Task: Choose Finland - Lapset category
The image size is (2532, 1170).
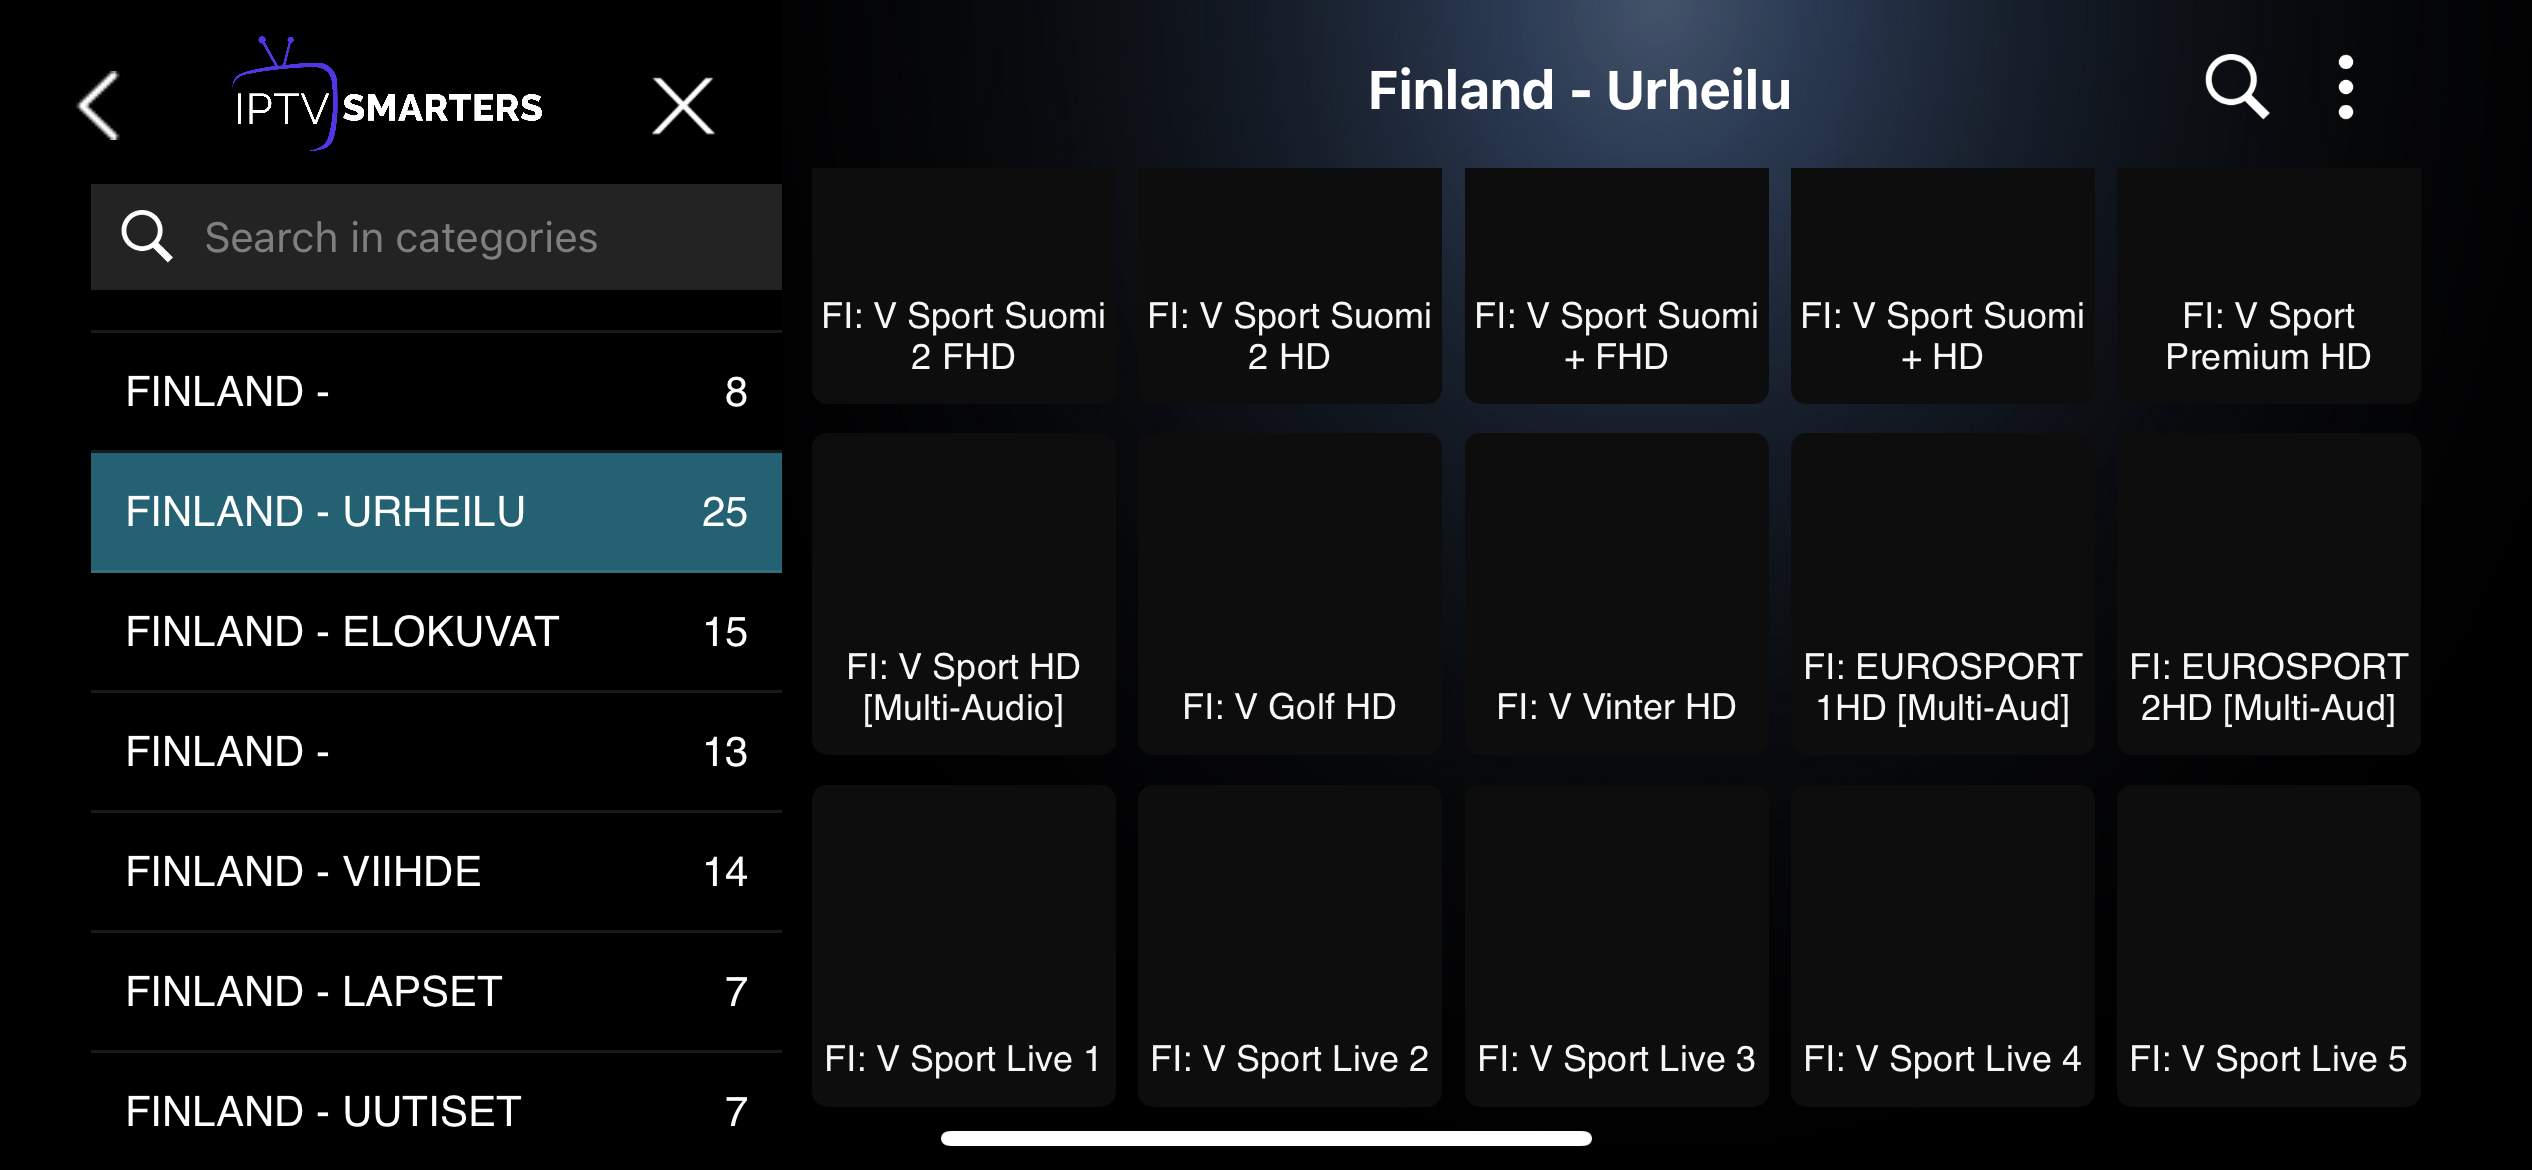Action: click(x=436, y=992)
